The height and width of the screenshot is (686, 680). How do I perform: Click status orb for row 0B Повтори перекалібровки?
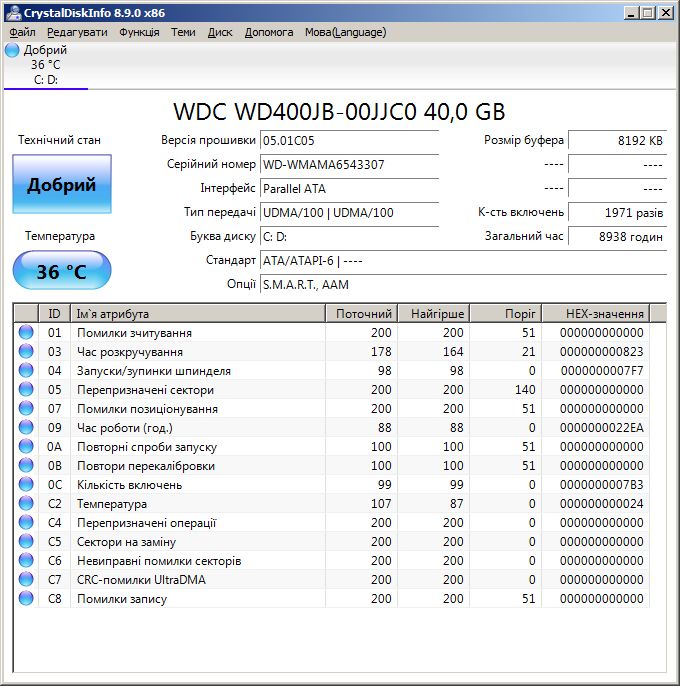pos(26,466)
